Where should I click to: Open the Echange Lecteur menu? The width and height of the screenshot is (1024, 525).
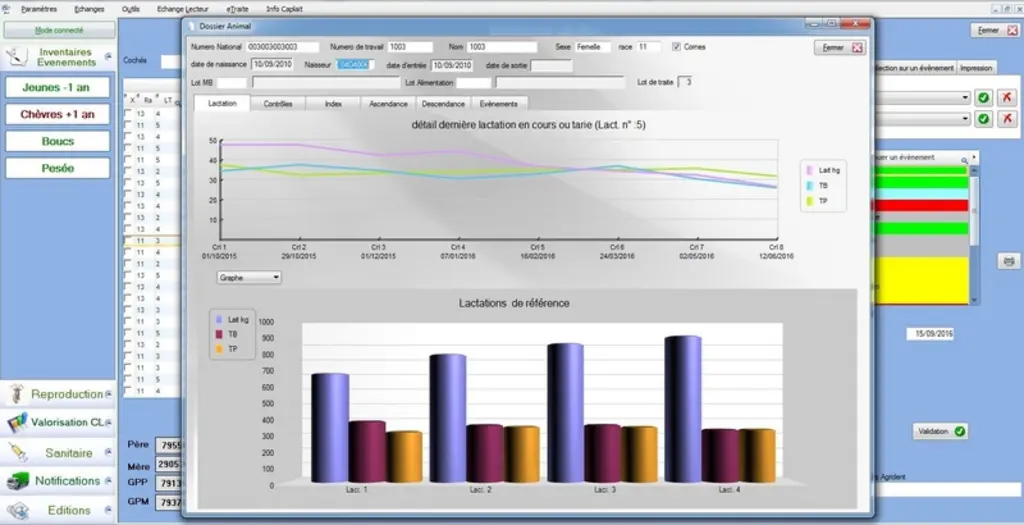coord(183,9)
